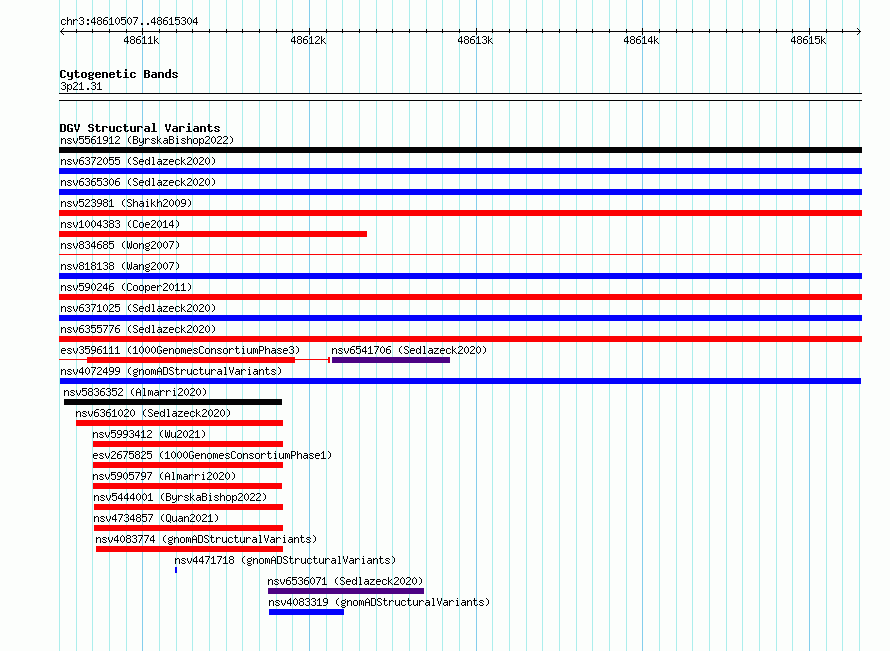Select the red nsv523981 variant bar
This screenshot has width=890, height=651.
click(460, 213)
